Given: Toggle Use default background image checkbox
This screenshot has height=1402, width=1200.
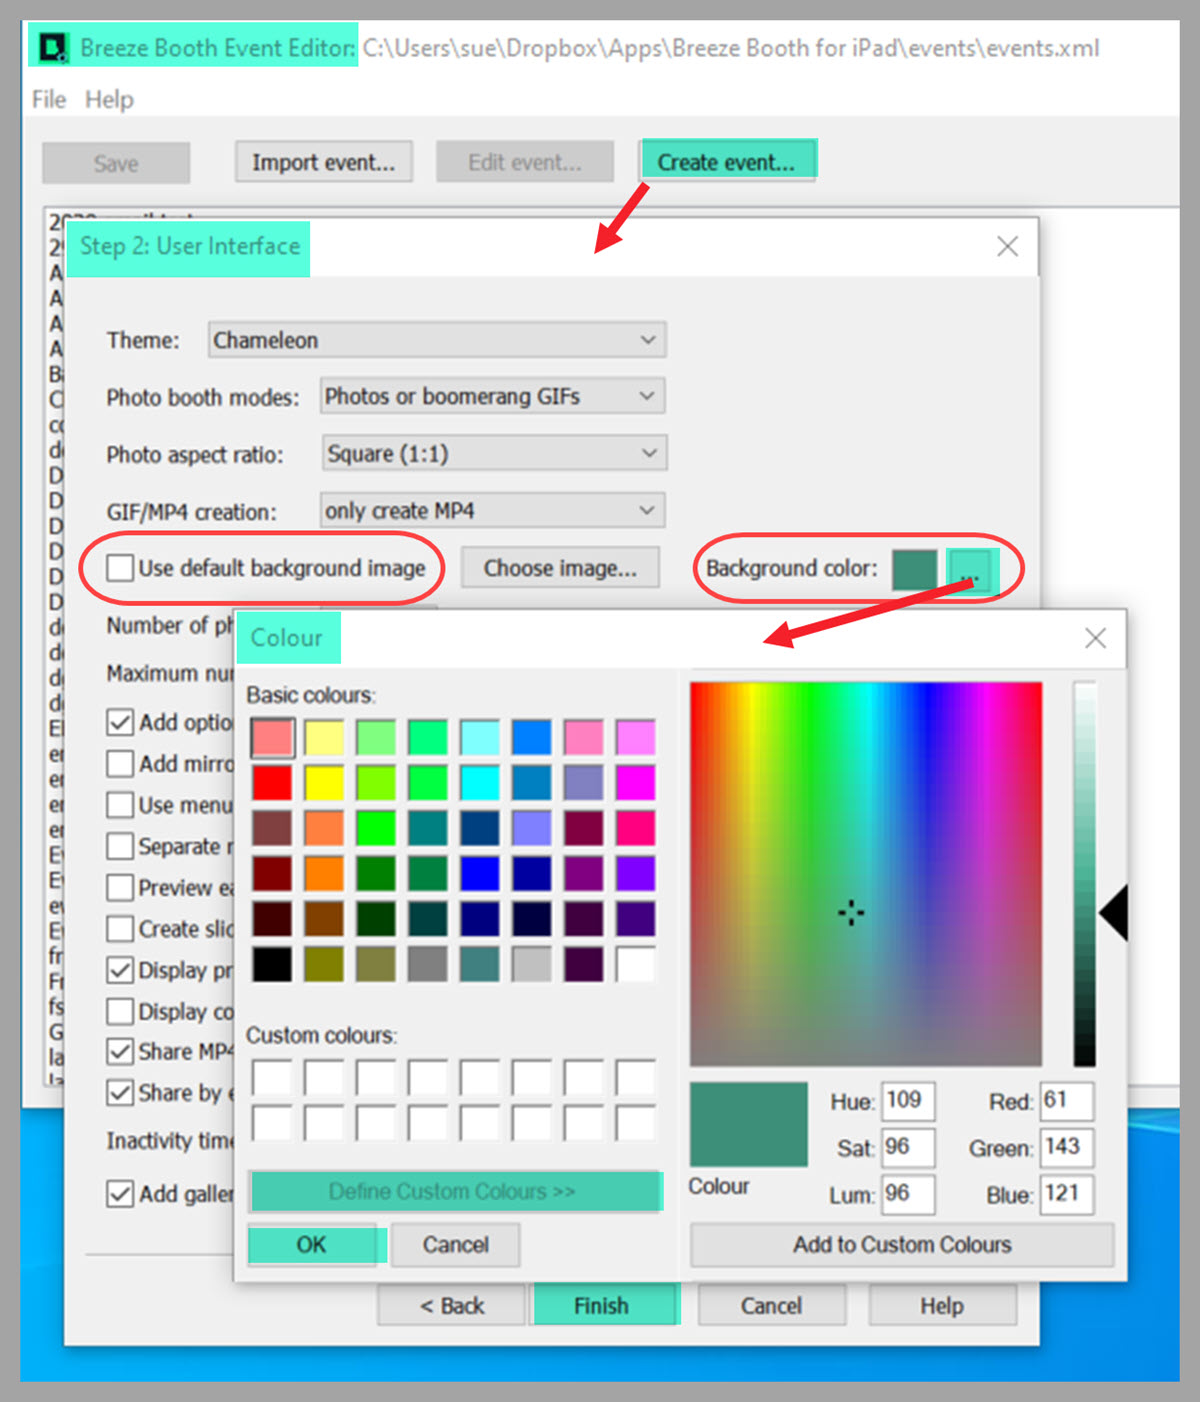Looking at the screenshot, I should (x=120, y=568).
